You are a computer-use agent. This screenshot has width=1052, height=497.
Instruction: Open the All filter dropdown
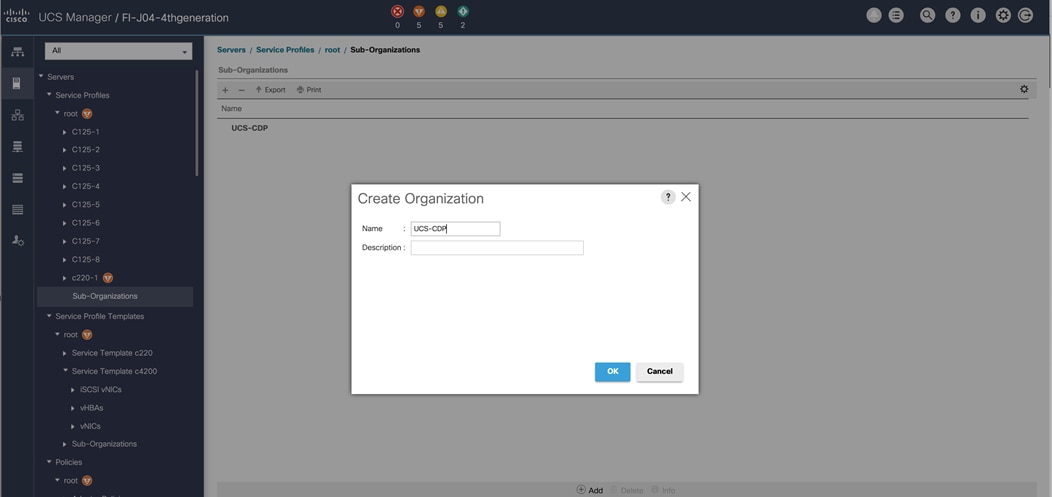click(119, 51)
